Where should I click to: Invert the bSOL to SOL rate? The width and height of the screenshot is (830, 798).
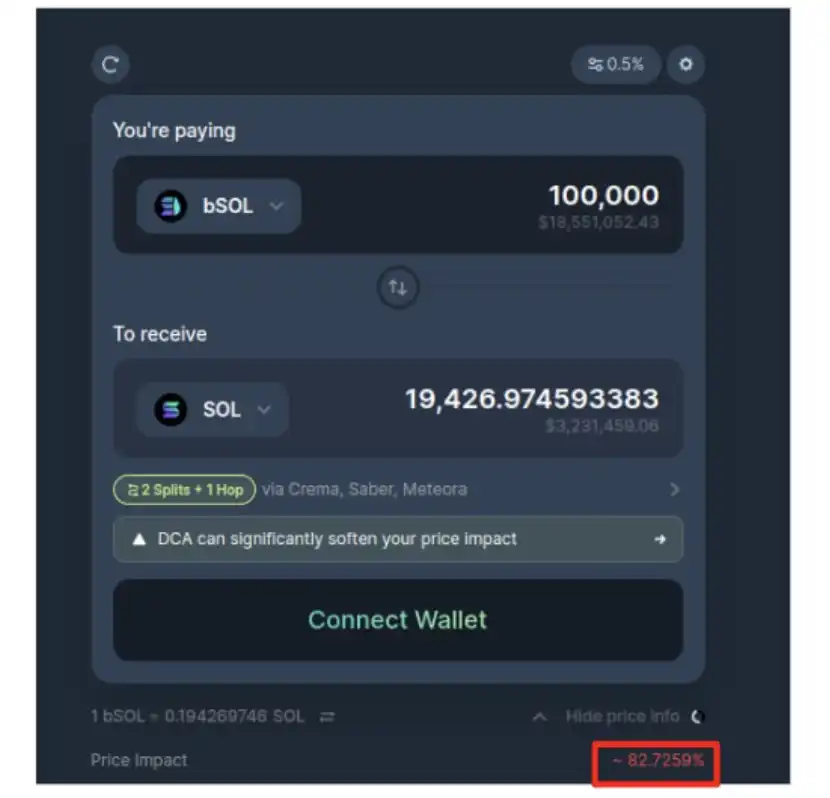tap(327, 717)
